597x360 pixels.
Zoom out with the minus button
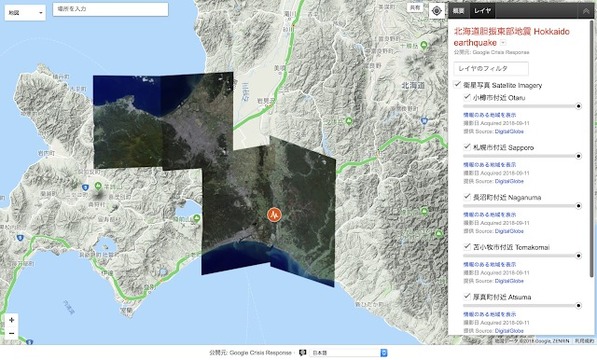[11, 333]
